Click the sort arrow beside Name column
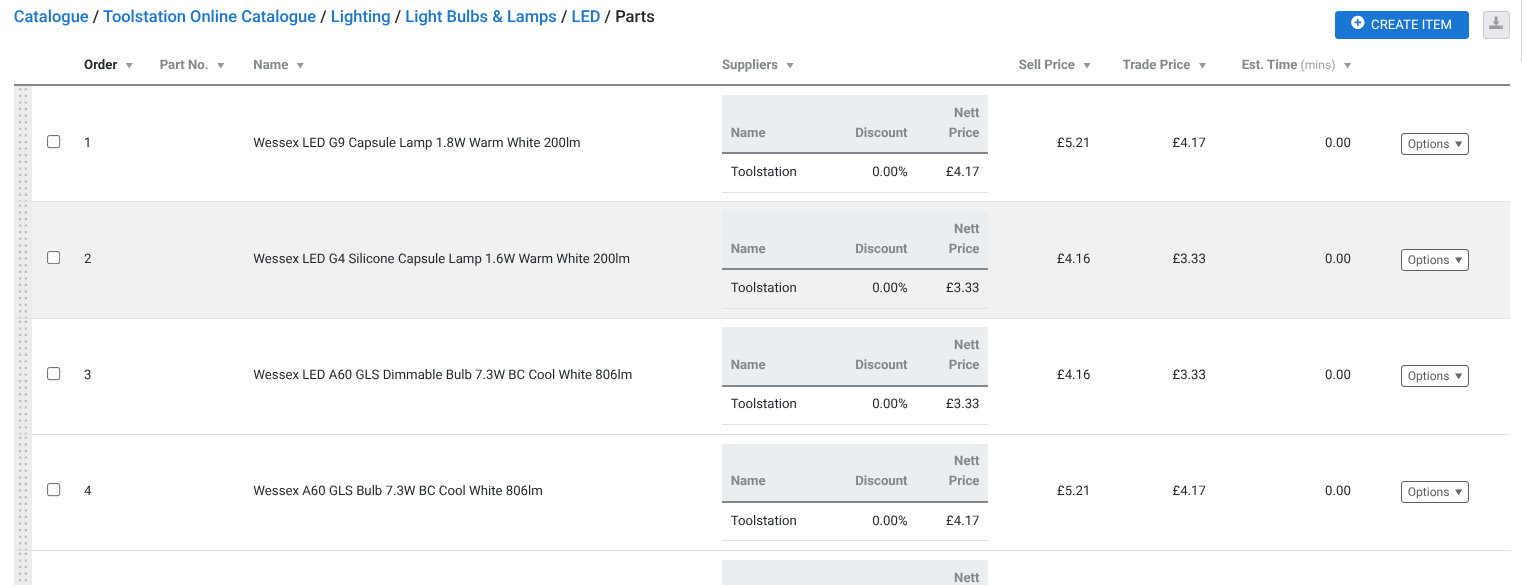This screenshot has width=1522, height=585. 300,65
